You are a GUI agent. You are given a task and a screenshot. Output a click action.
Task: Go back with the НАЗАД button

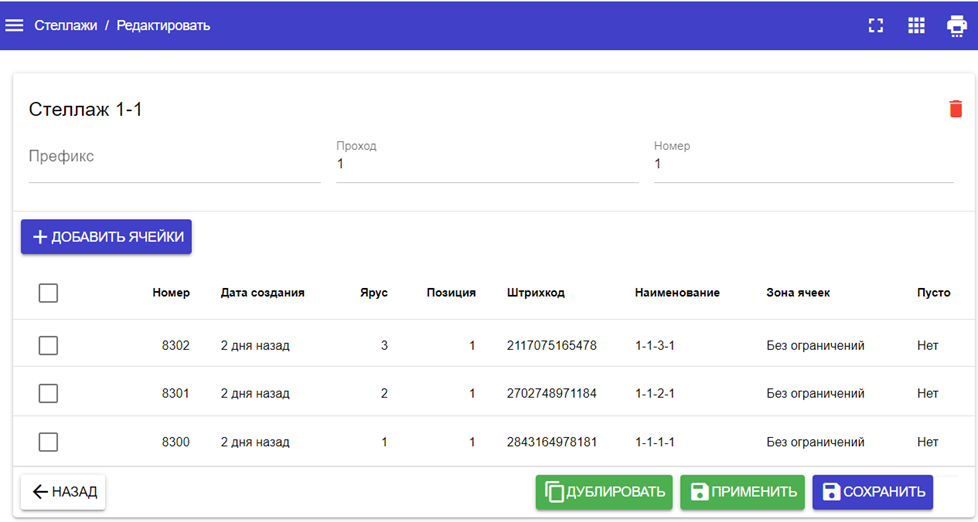tap(63, 492)
